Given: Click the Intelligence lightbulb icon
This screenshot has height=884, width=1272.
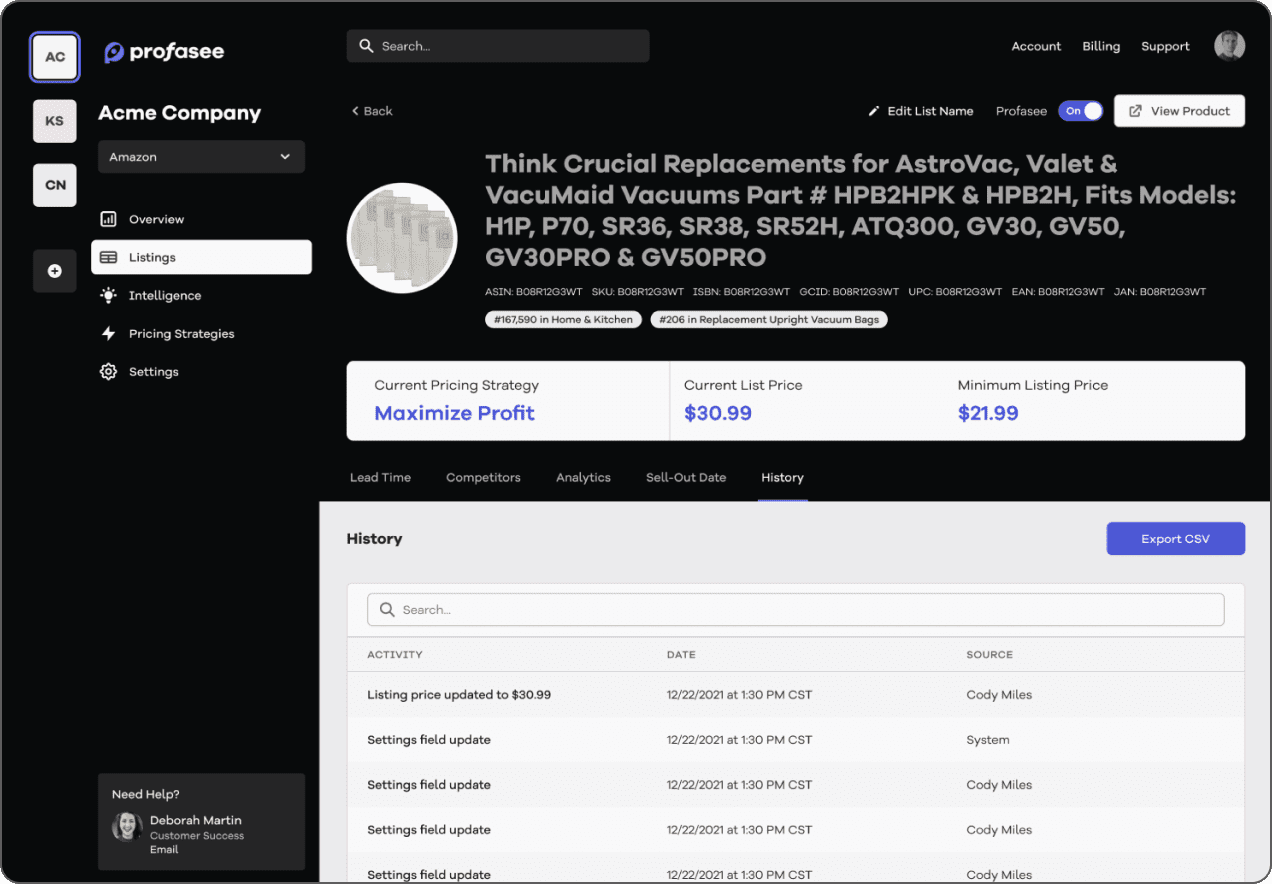Looking at the screenshot, I should [x=108, y=295].
